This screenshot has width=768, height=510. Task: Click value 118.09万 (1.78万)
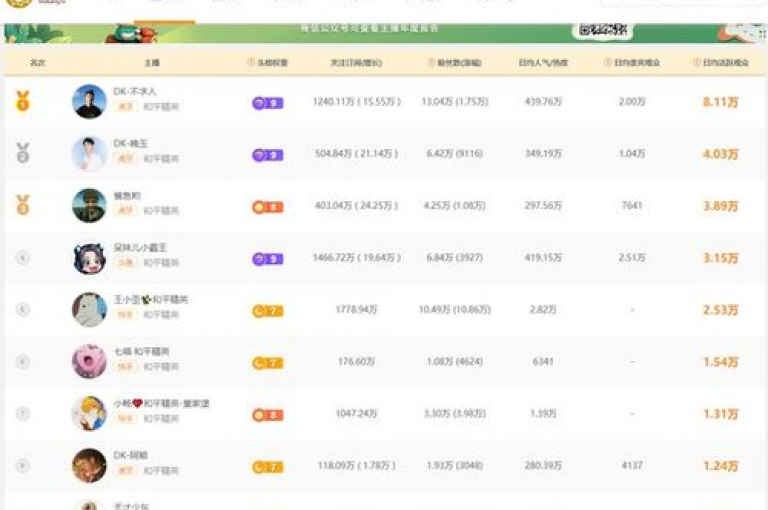[x=357, y=465]
